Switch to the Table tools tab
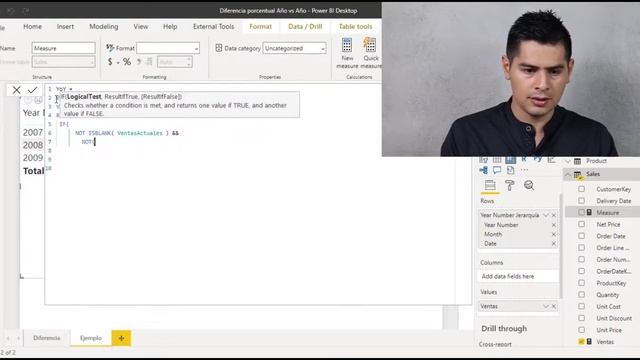Viewport: 640px width, 360px height. click(x=355, y=27)
